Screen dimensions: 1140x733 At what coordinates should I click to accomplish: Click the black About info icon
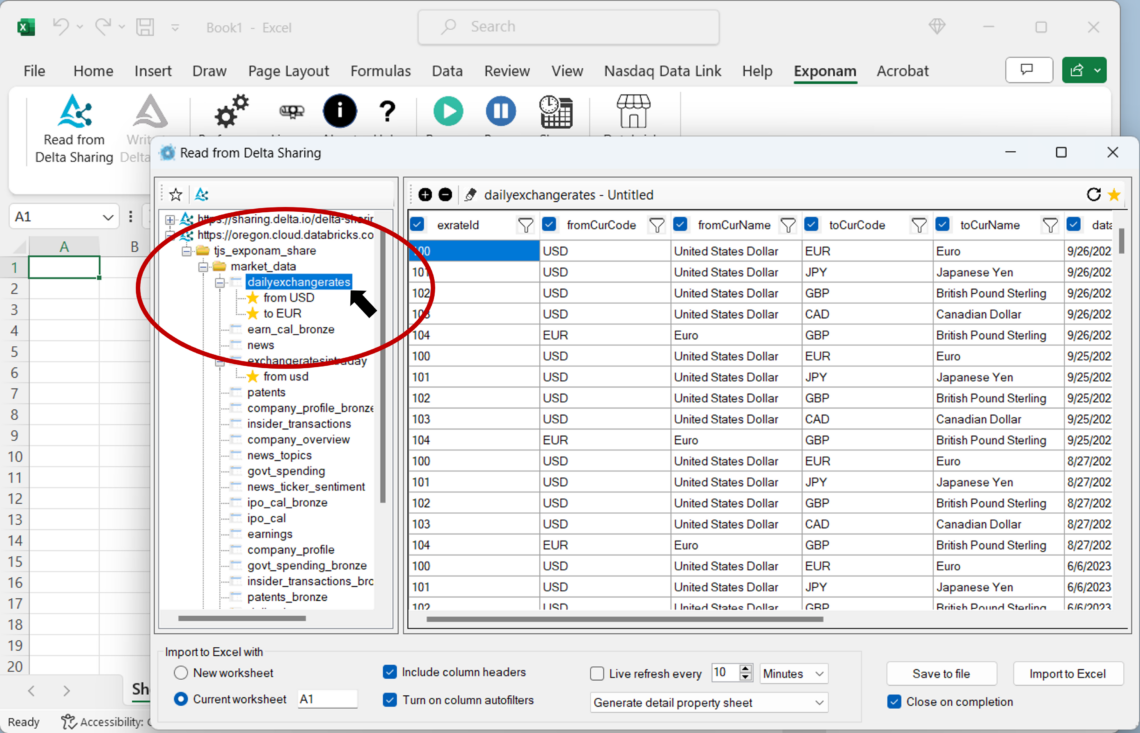339,111
